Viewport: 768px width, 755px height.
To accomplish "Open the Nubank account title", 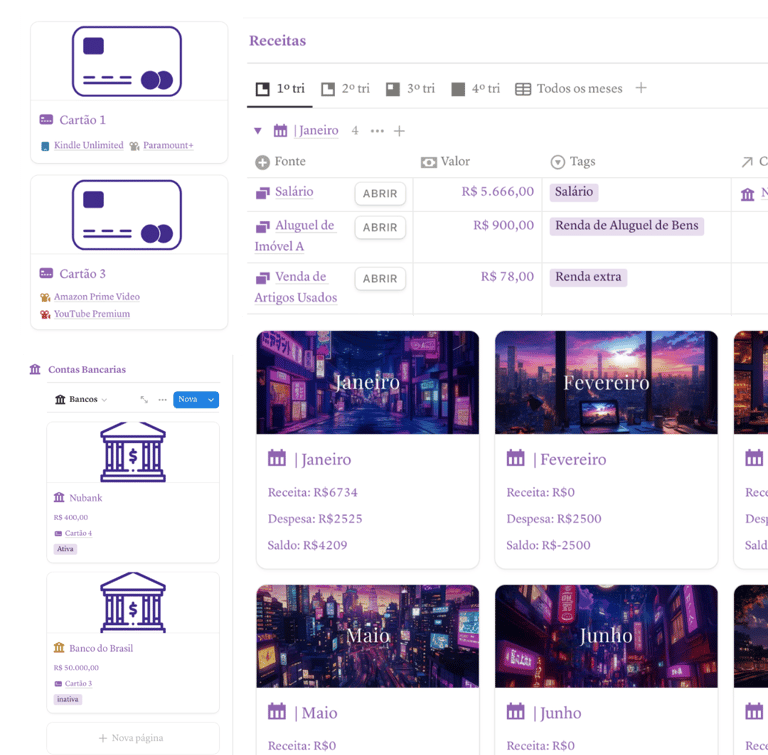I will [x=86, y=498].
